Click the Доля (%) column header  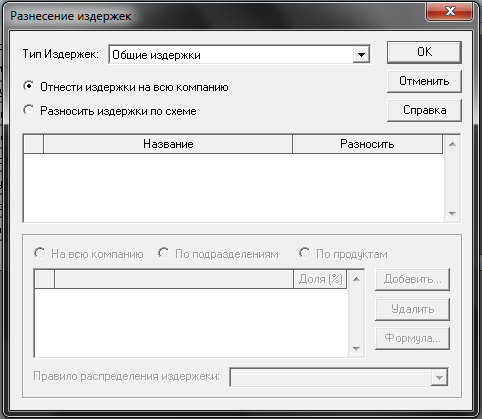pyautogui.click(x=320, y=279)
